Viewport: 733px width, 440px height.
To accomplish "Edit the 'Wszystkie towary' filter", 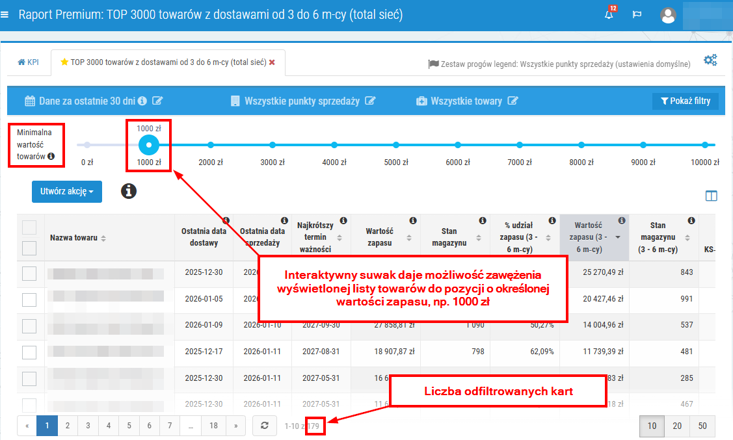I will click(513, 101).
